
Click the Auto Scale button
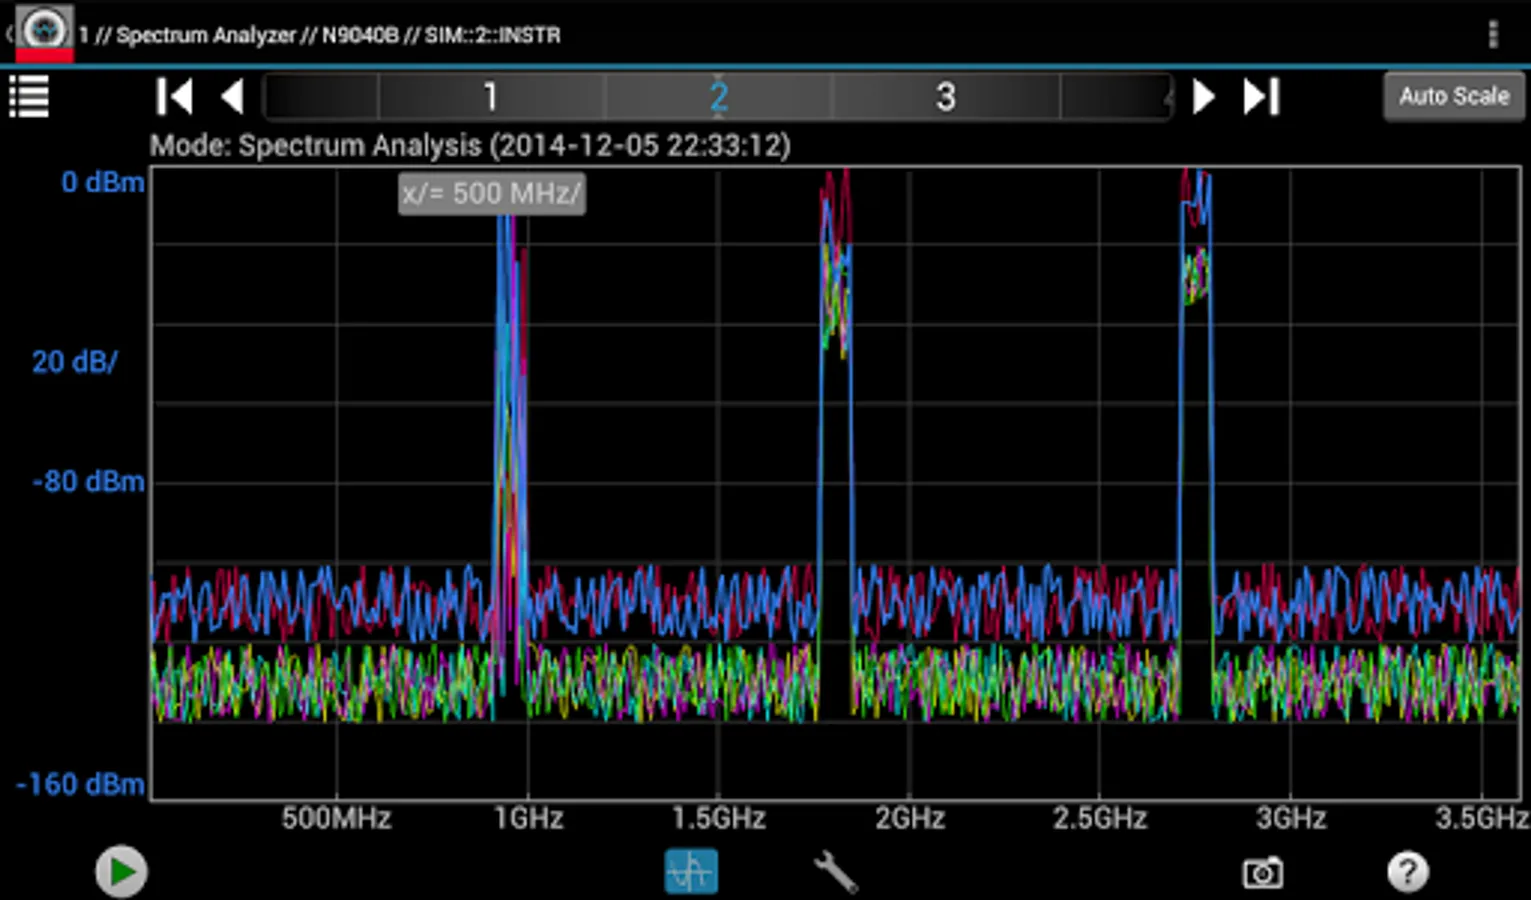point(1454,97)
